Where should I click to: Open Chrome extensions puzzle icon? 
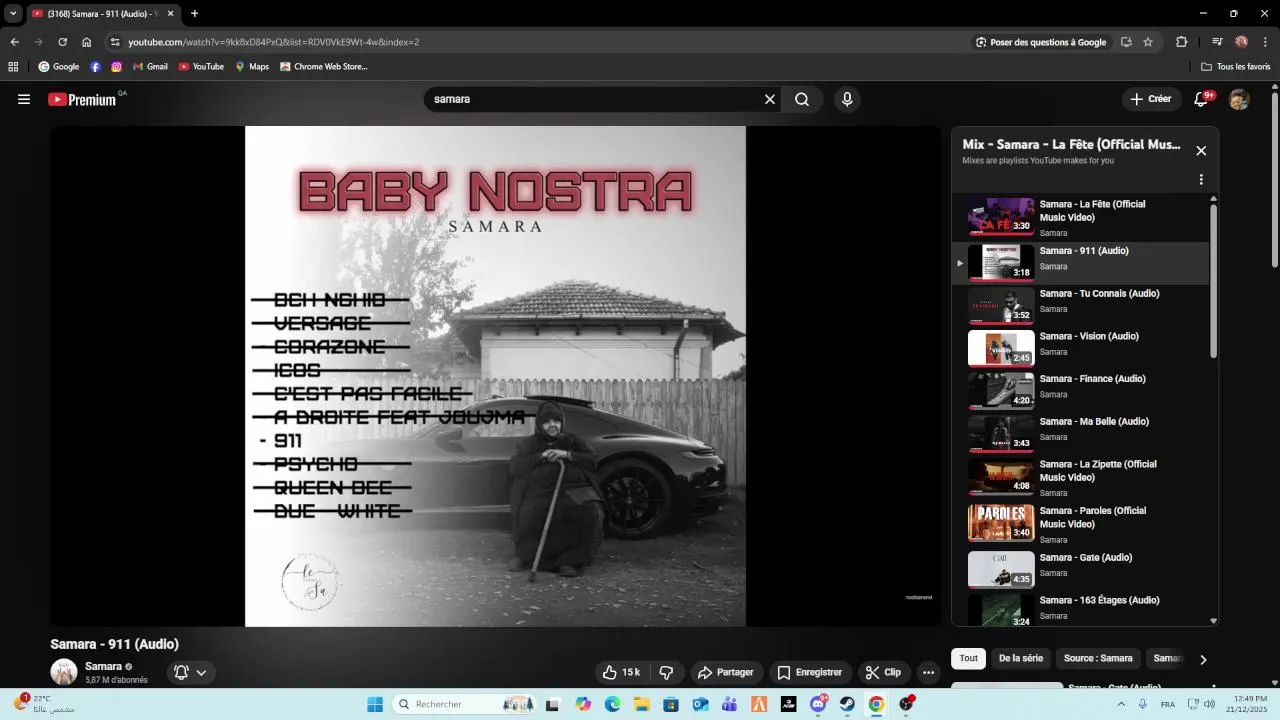point(1181,42)
